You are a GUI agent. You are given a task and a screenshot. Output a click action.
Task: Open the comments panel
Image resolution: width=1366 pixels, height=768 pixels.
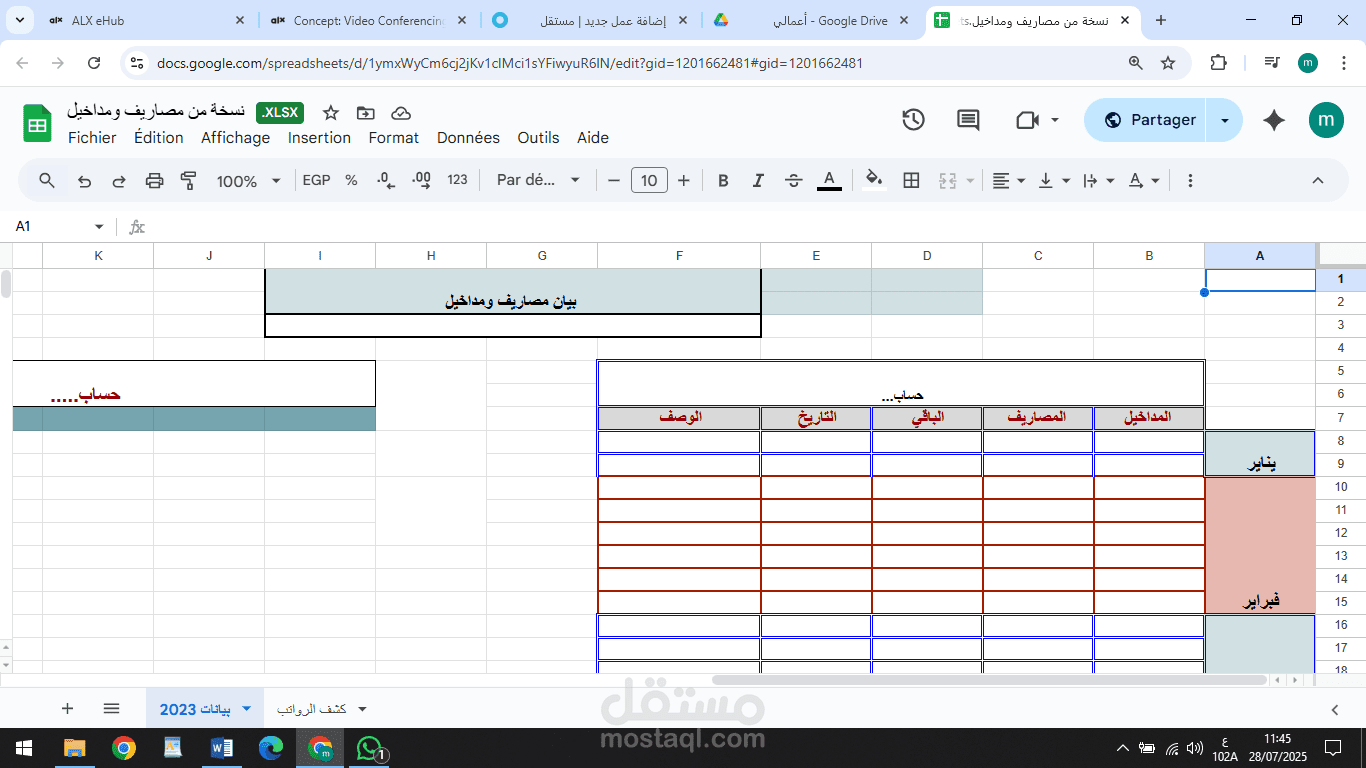click(x=968, y=120)
